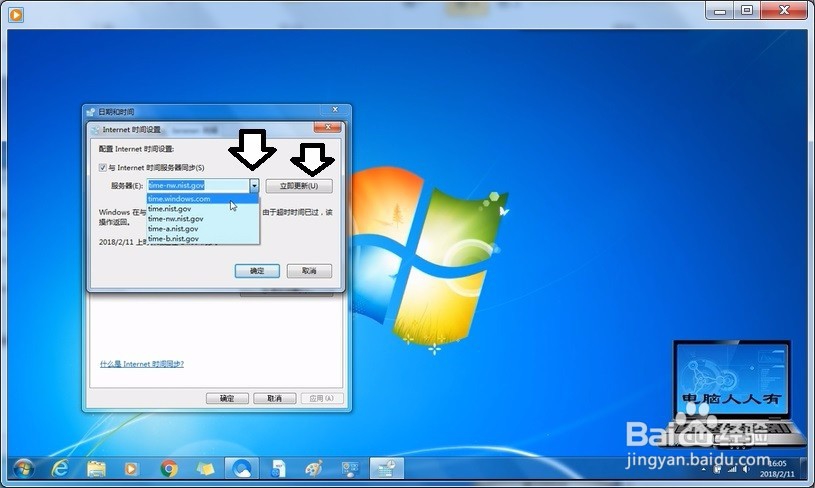Image resolution: width=815 pixels, height=488 pixels.
Task: Show hidden tray icons arrow
Action: [704, 470]
